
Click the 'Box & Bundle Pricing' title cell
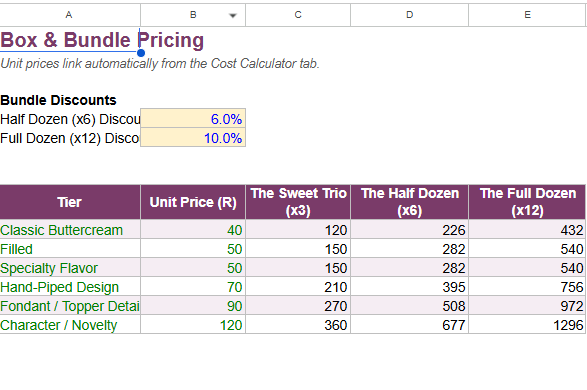coord(102,40)
